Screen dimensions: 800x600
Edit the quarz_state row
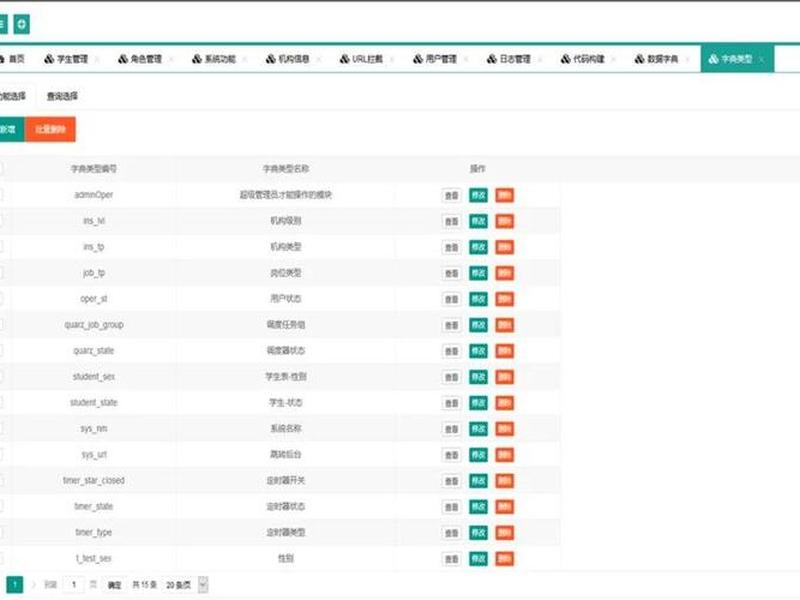pyautogui.click(x=478, y=351)
